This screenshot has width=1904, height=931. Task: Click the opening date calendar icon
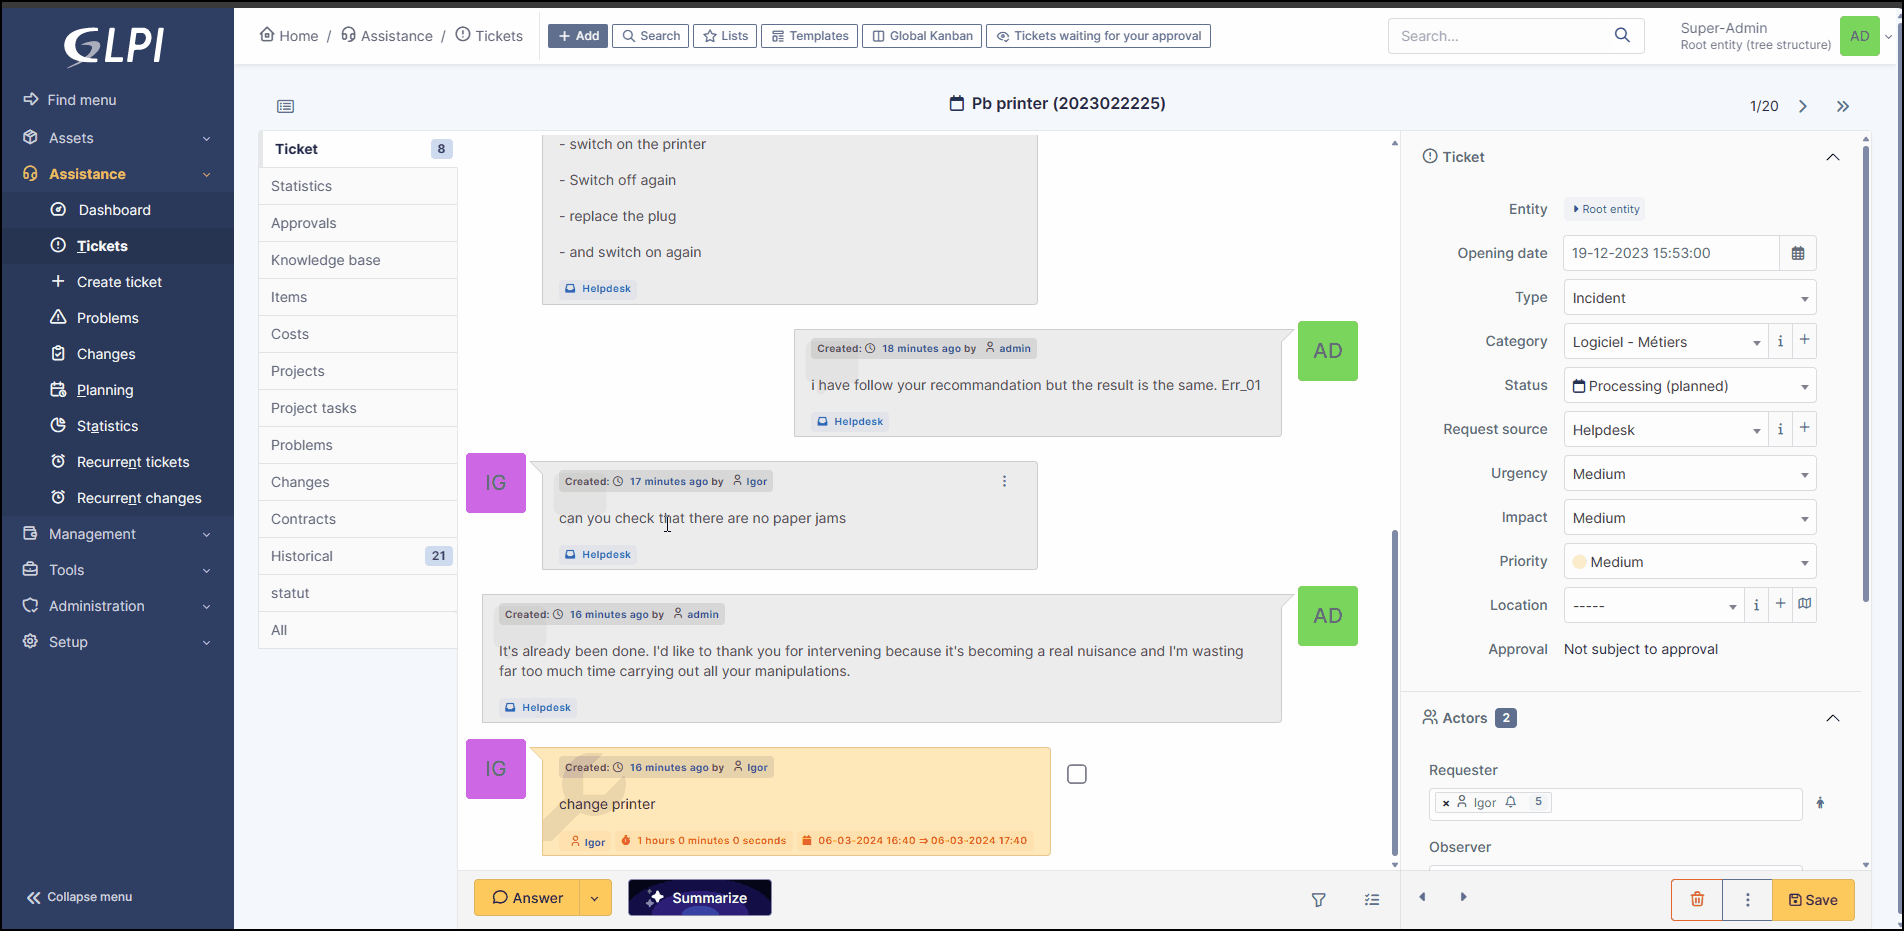click(1797, 253)
